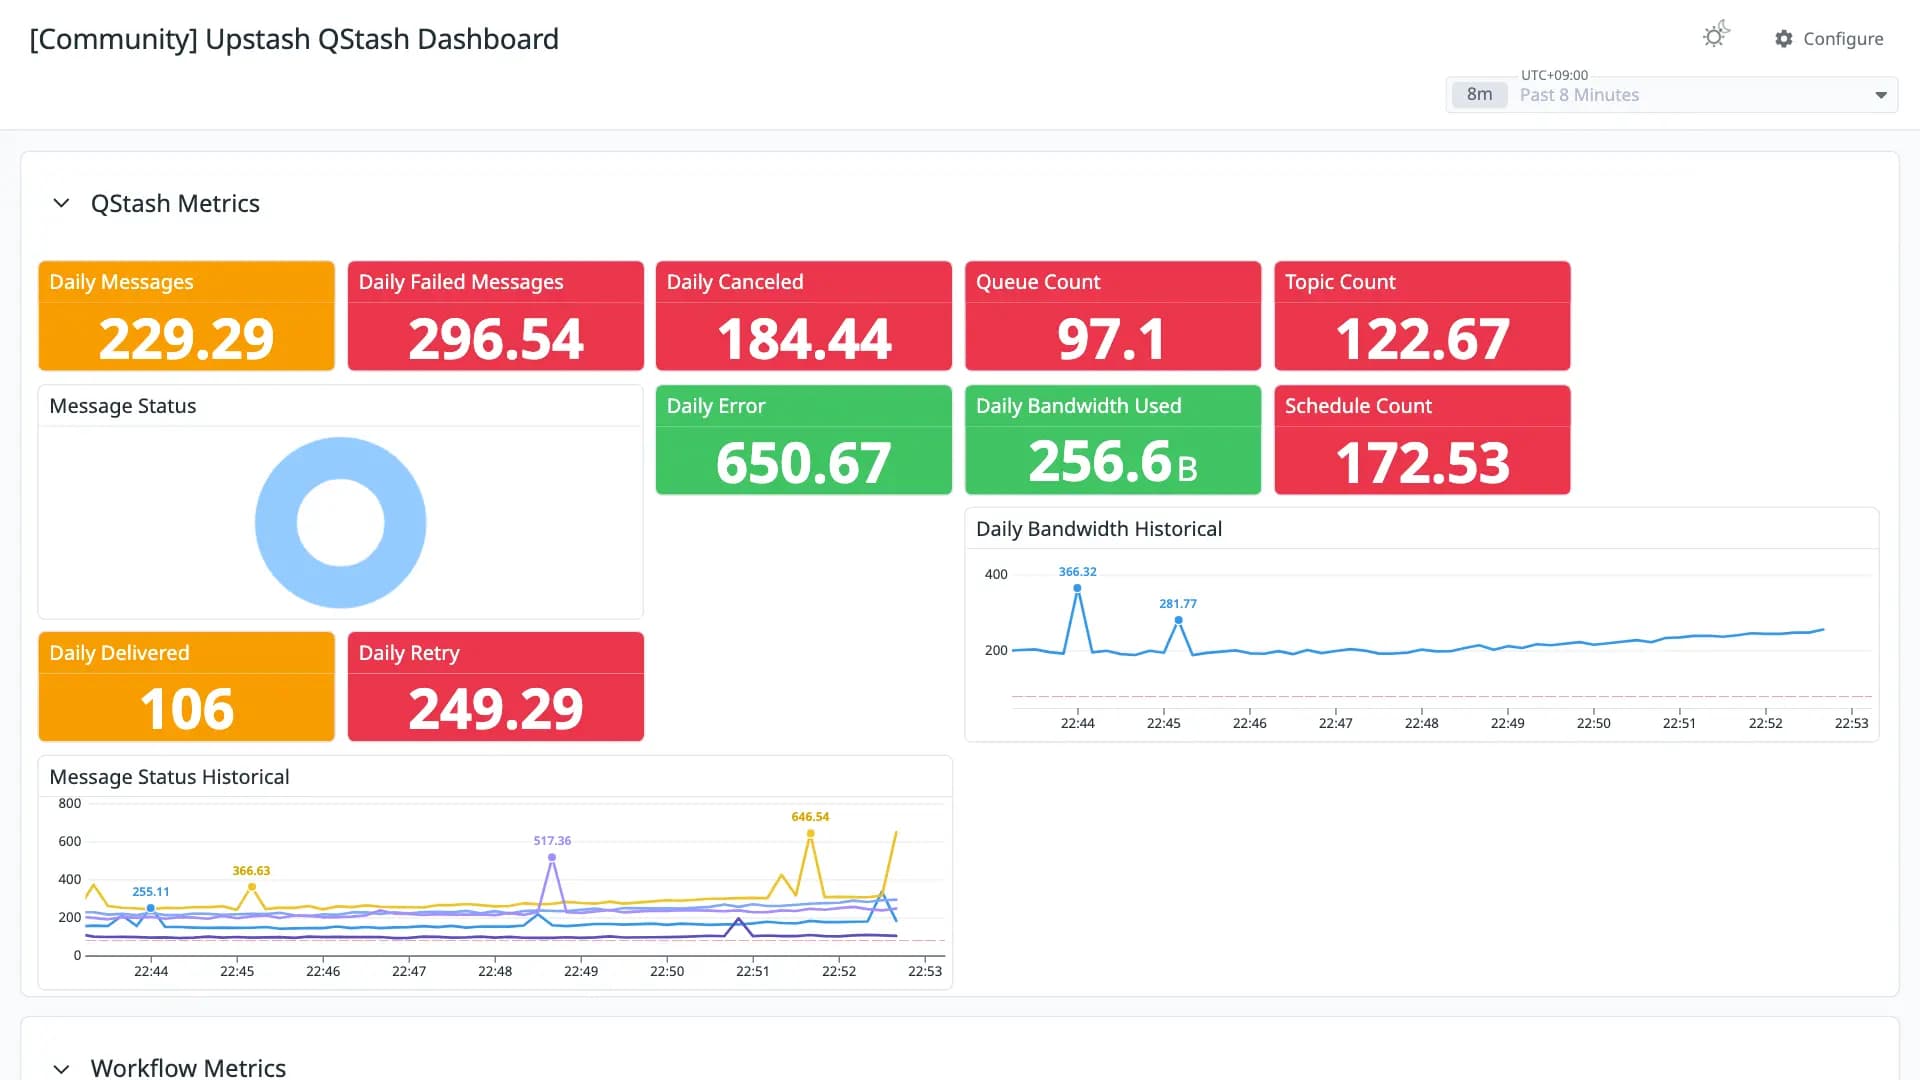The image size is (1920, 1080).
Task: Click the Daily Bandwidth Used value 256.6 B
Action: point(1112,463)
